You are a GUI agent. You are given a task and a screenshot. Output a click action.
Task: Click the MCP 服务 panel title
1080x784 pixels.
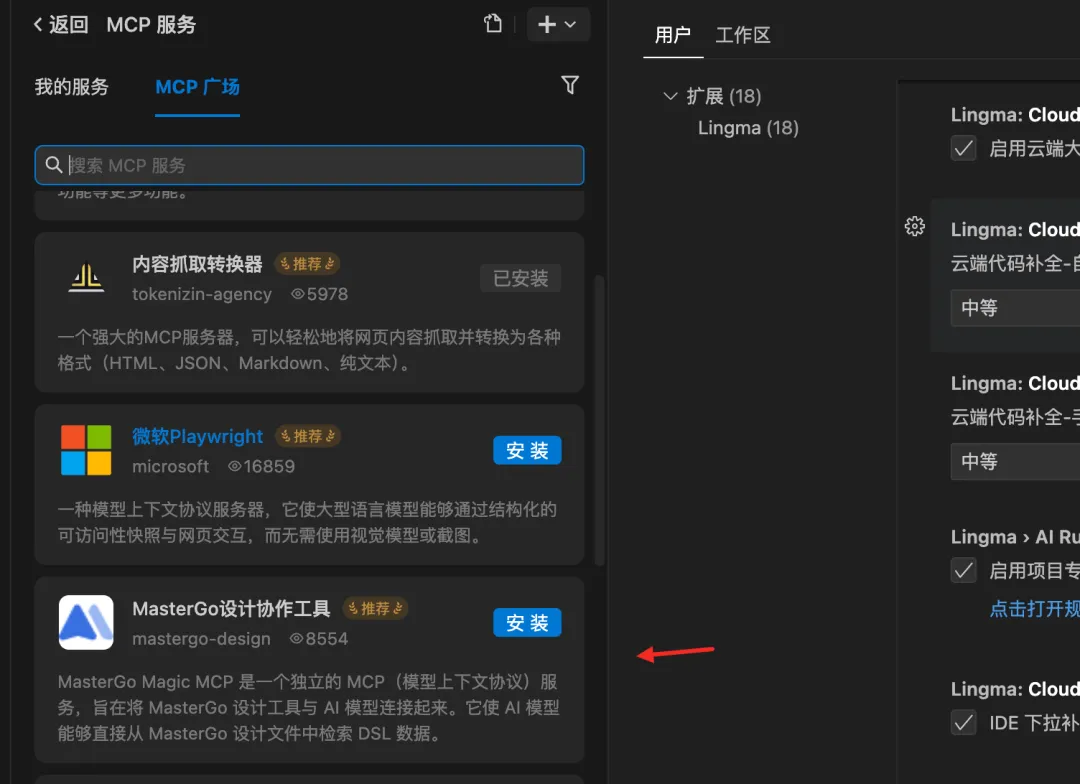151,25
